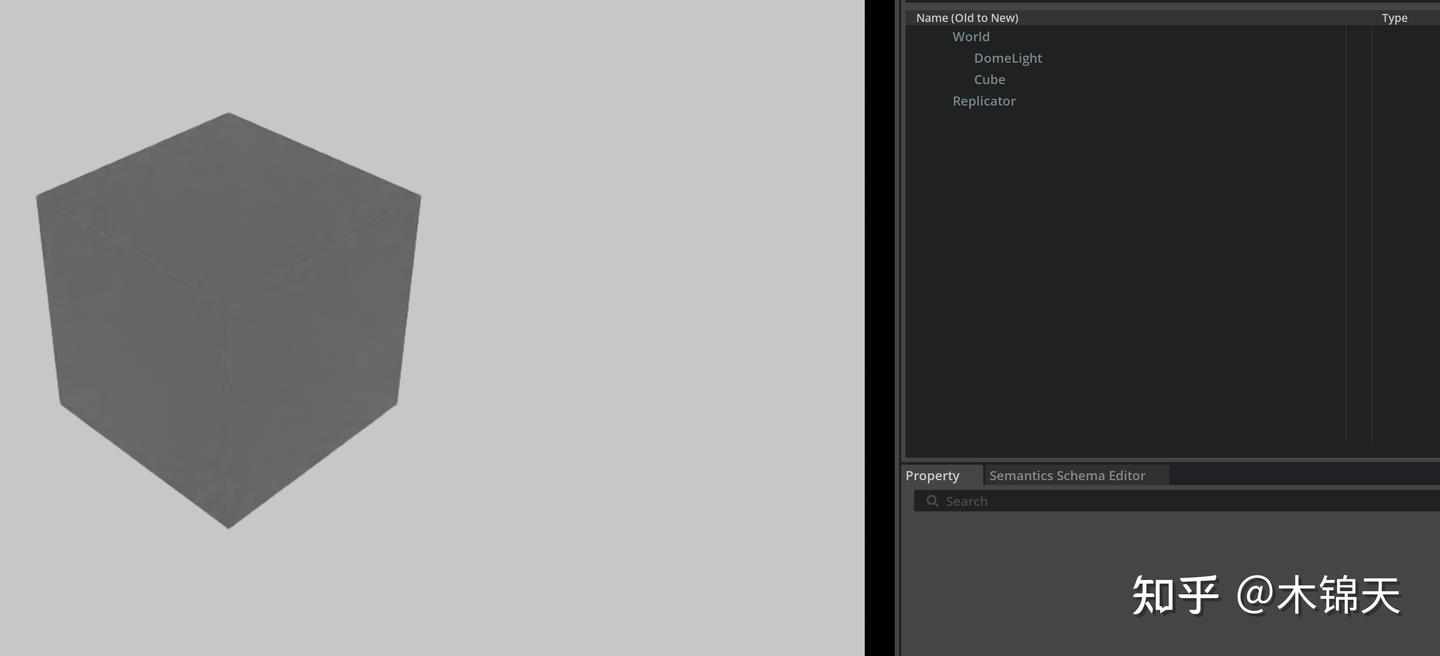
Task: Select the World prim in stage tree
Action: [970, 37]
